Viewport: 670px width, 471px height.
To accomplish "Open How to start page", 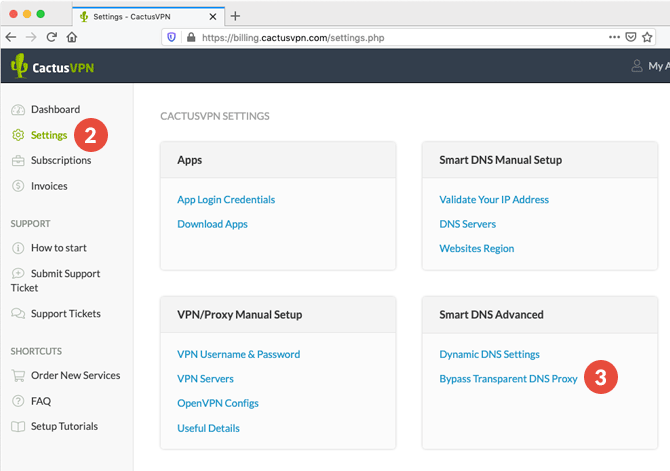I will [59, 248].
